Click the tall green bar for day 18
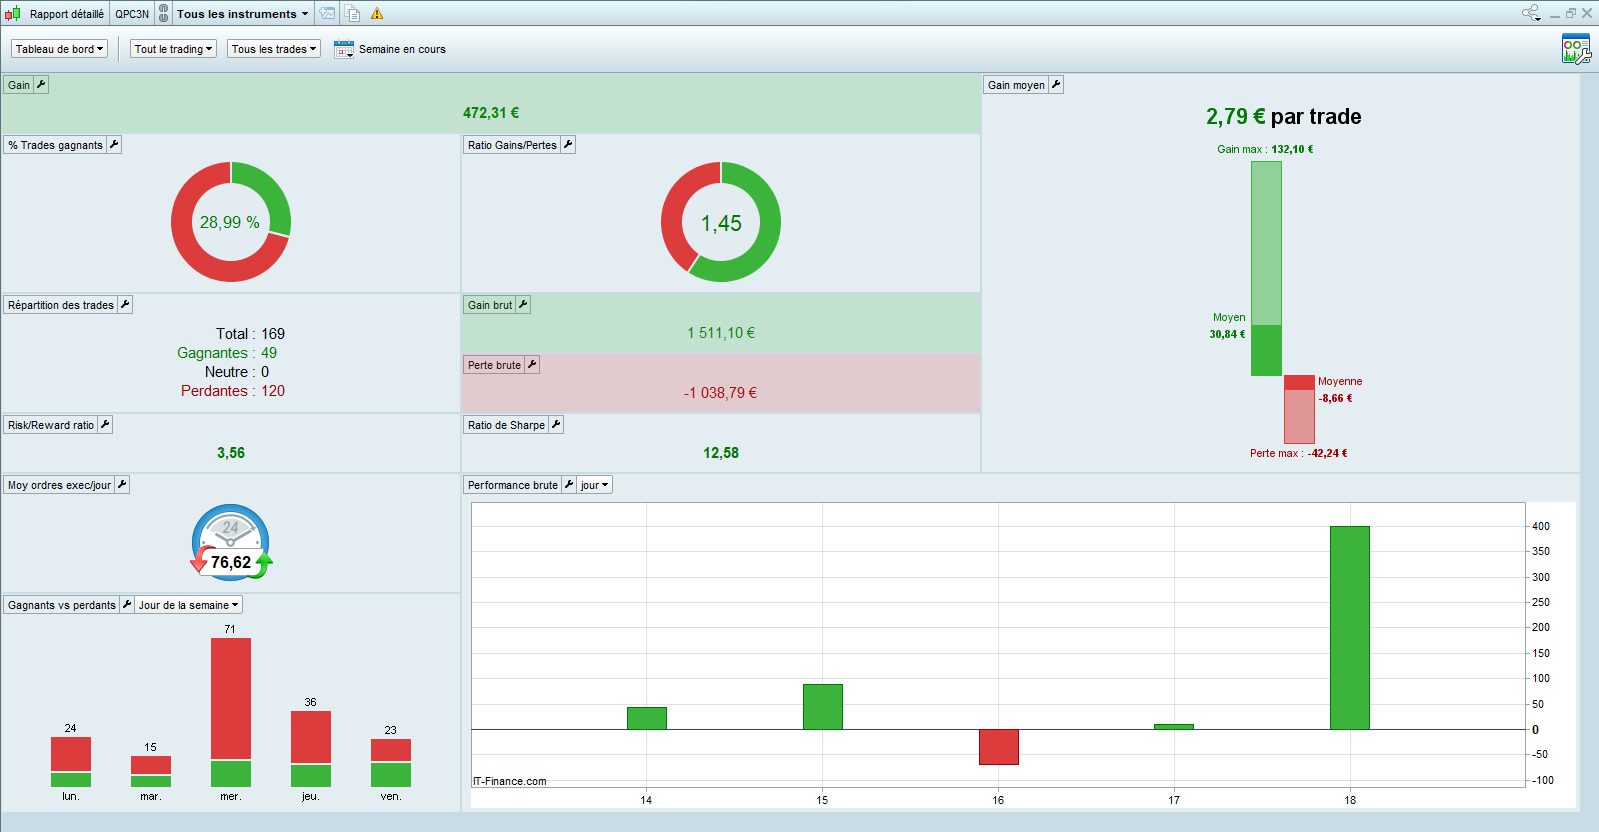 click(x=1349, y=627)
